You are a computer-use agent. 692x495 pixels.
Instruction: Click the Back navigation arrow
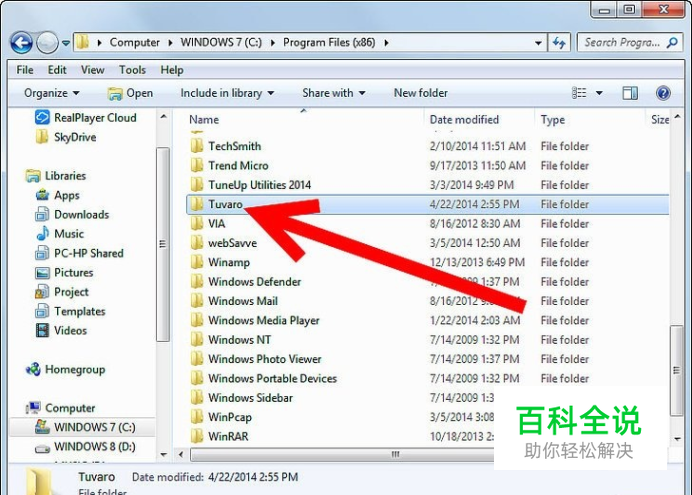tap(21, 43)
